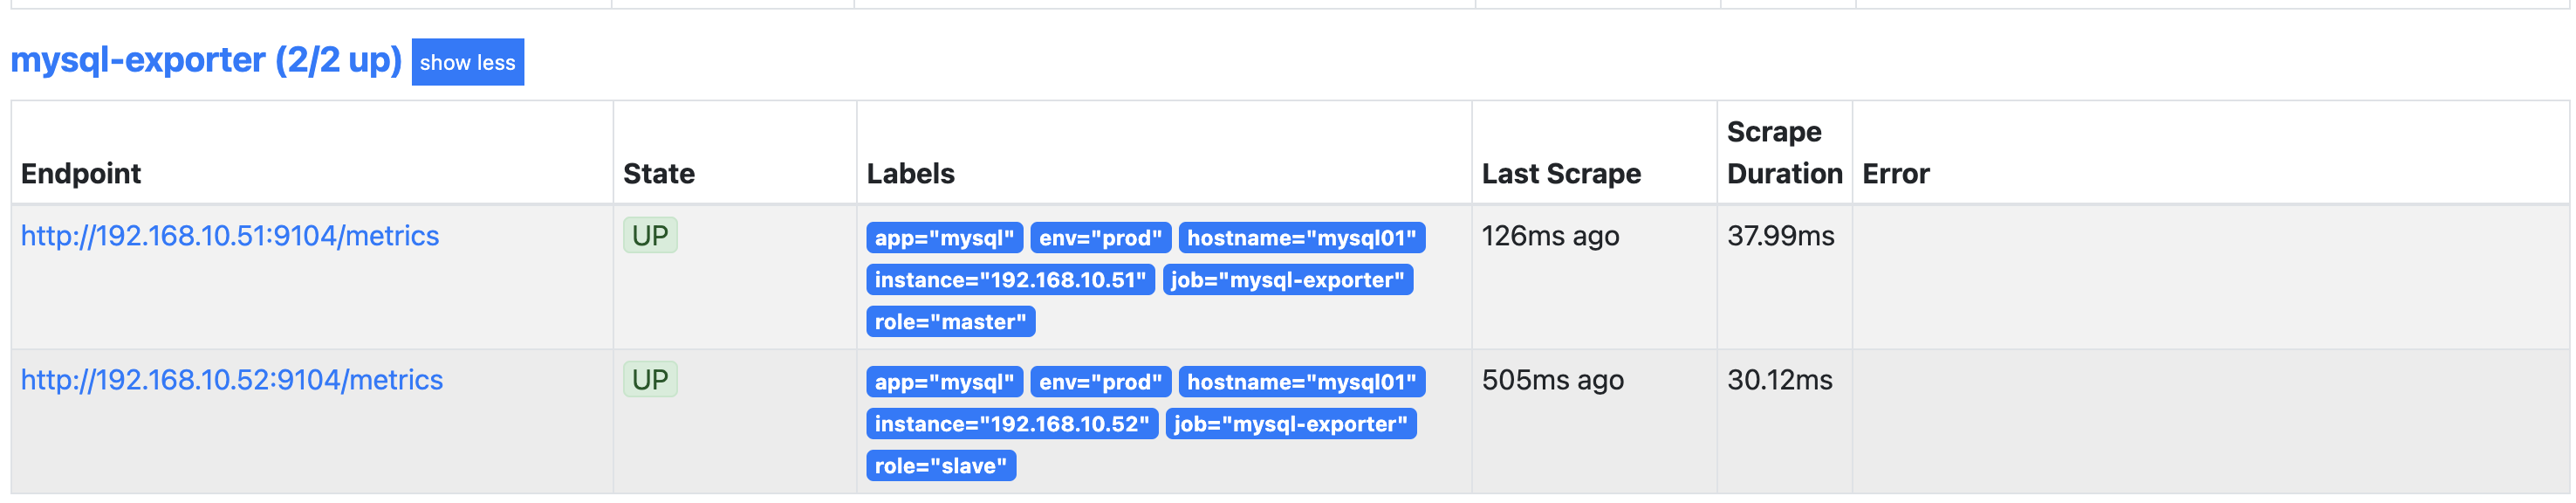Click the UP state badge for 192.168.10.52
The image size is (2576, 503).
650,380
